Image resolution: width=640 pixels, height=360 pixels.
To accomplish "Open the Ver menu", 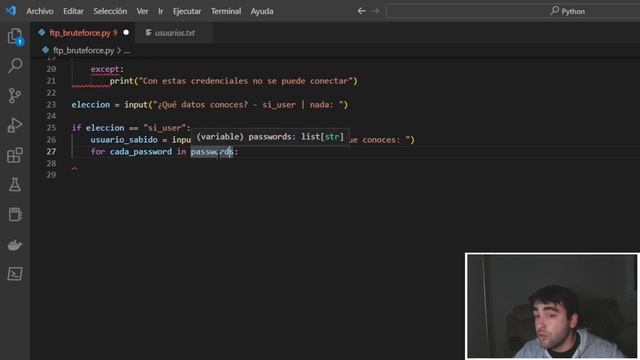I will coord(142,11).
